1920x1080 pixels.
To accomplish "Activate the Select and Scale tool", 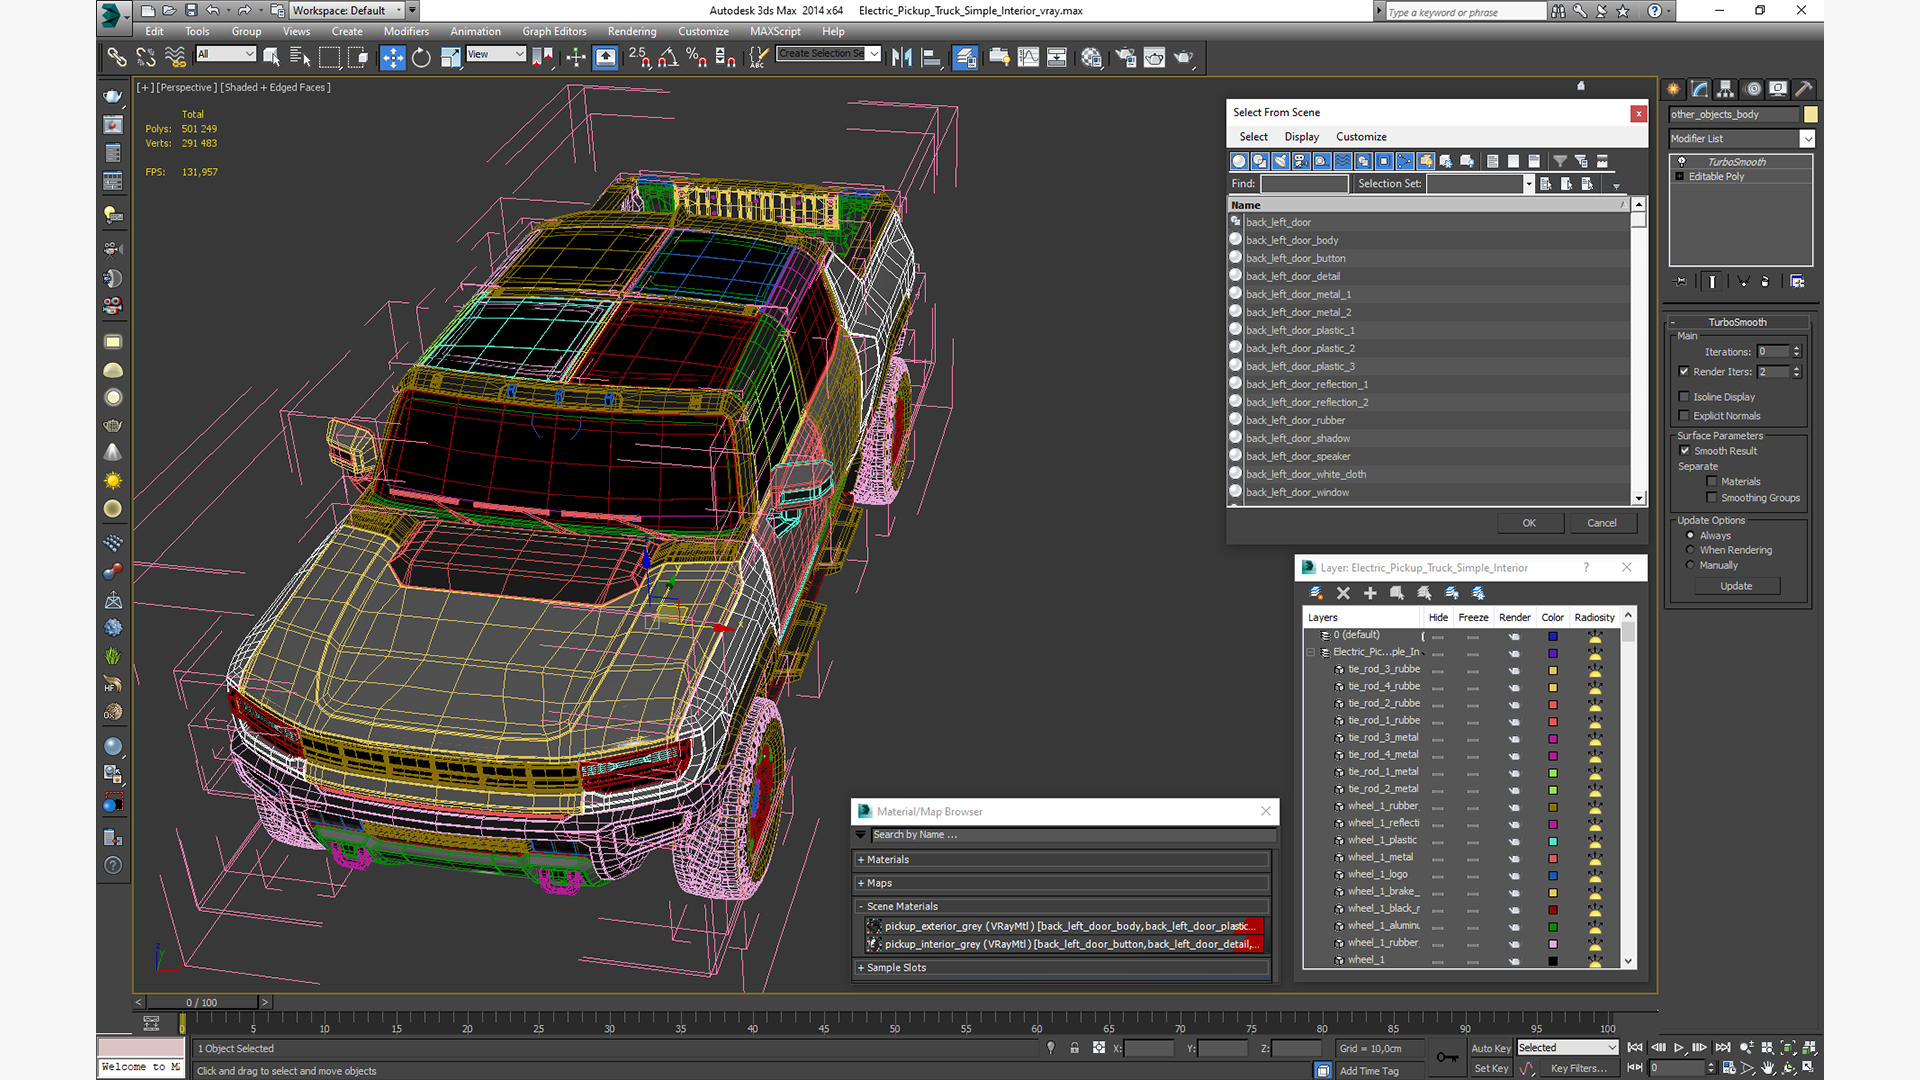I will (450, 57).
